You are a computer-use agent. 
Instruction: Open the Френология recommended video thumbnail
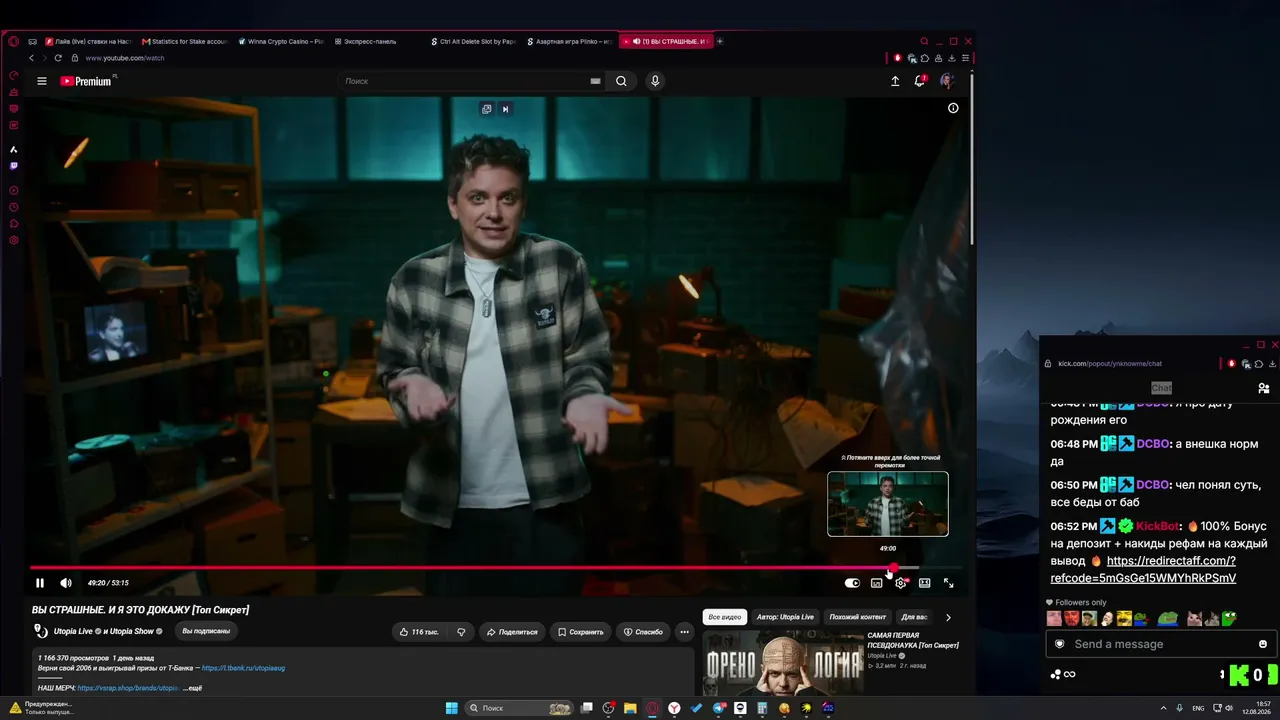click(783, 663)
